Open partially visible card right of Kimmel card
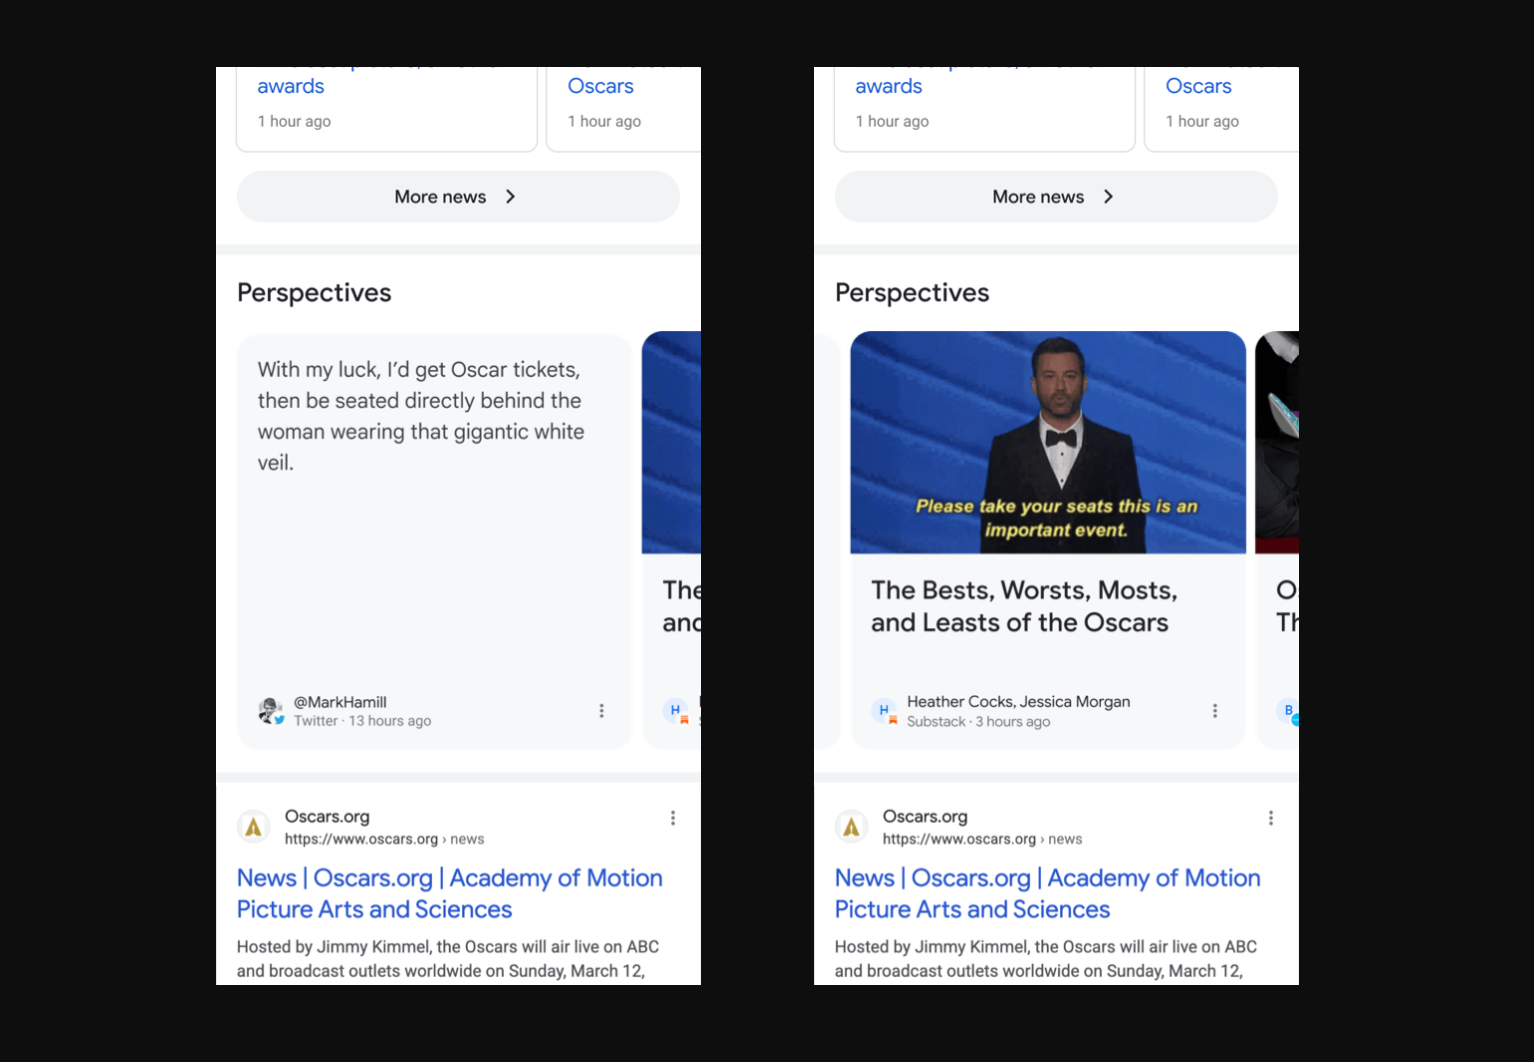1534x1062 pixels. (1277, 540)
